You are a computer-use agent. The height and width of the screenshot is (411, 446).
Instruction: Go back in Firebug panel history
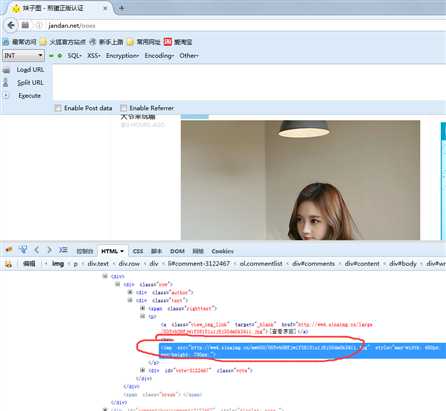[x=37, y=250]
